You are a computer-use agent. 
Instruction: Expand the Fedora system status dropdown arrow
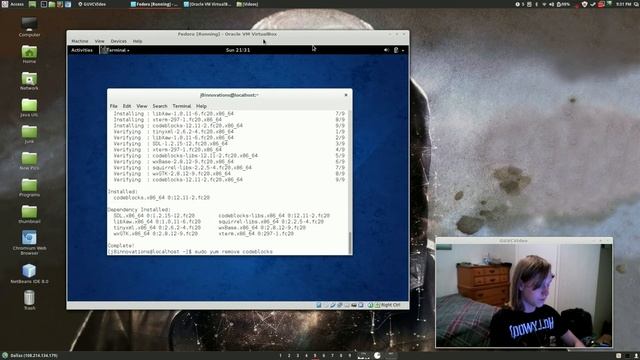point(403,50)
